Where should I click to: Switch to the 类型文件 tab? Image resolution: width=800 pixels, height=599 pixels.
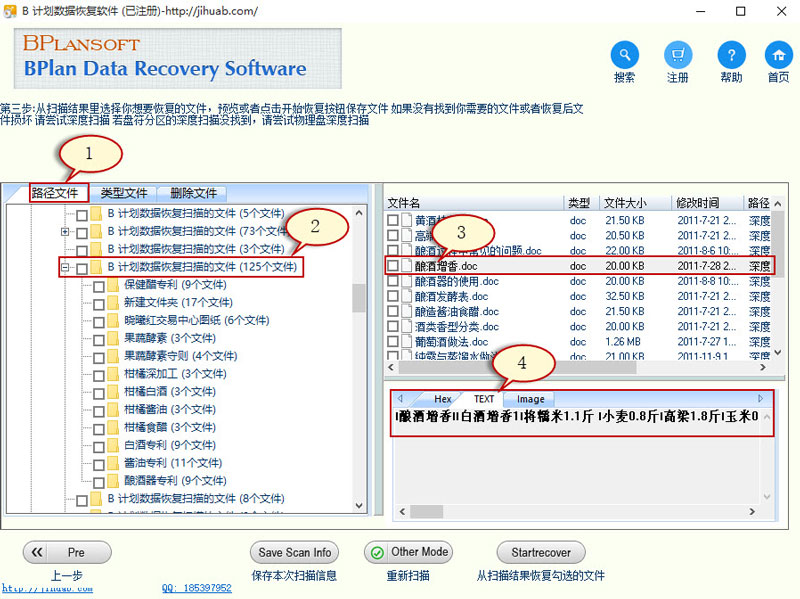(x=124, y=193)
